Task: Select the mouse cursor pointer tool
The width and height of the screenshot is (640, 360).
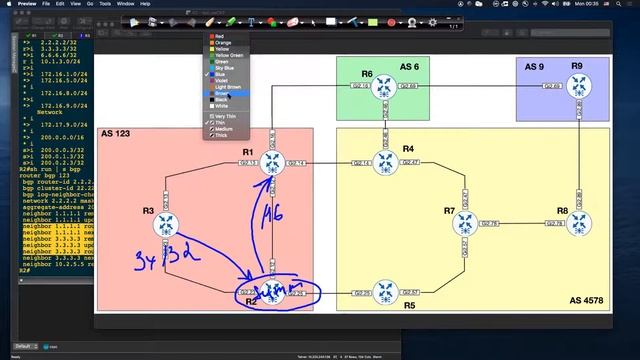Action: pyautogui.click(x=313, y=22)
